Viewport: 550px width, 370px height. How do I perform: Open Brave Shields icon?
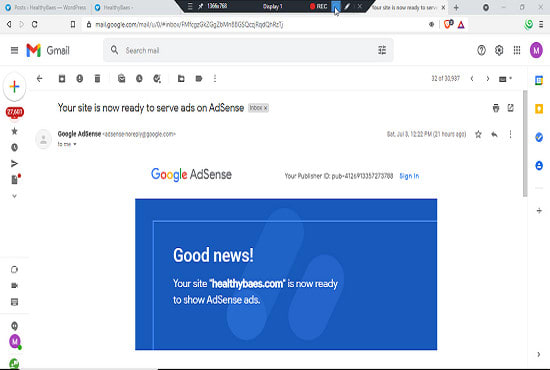click(448, 24)
